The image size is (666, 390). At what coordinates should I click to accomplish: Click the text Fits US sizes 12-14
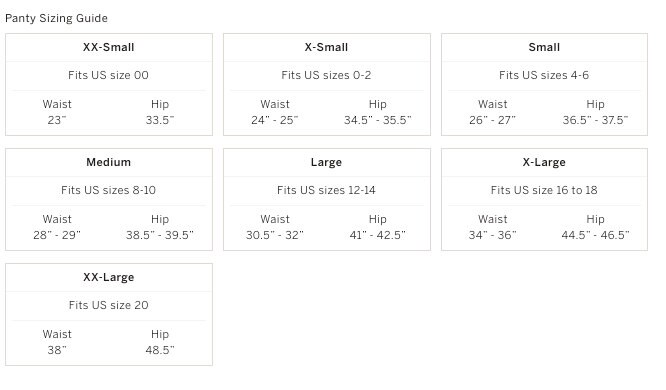pos(326,190)
